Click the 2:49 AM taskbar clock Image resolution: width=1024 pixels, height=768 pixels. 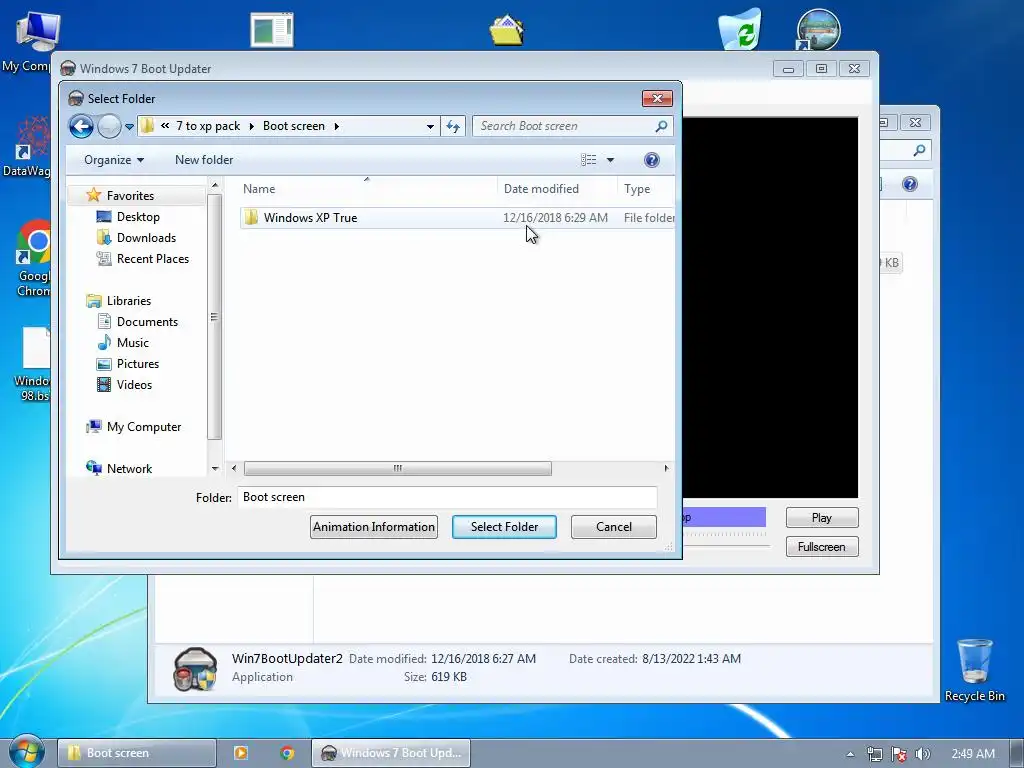(972, 754)
